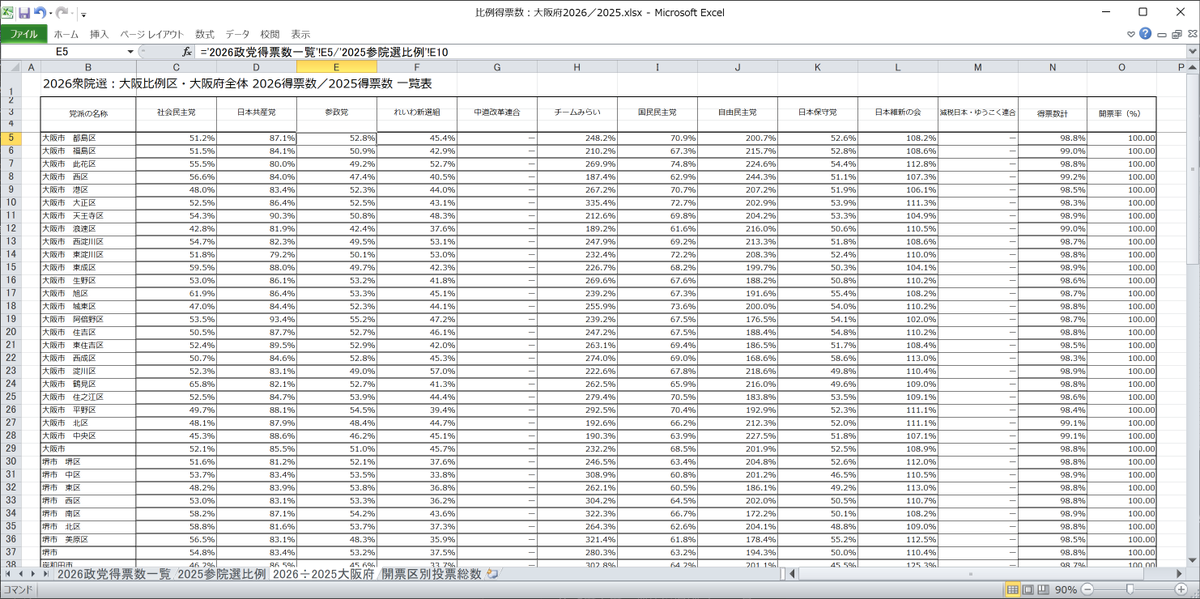Image resolution: width=1200 pixels, height=599 pixels.
Task: Expand the formula bar with the chevron
Action: 1192,51
